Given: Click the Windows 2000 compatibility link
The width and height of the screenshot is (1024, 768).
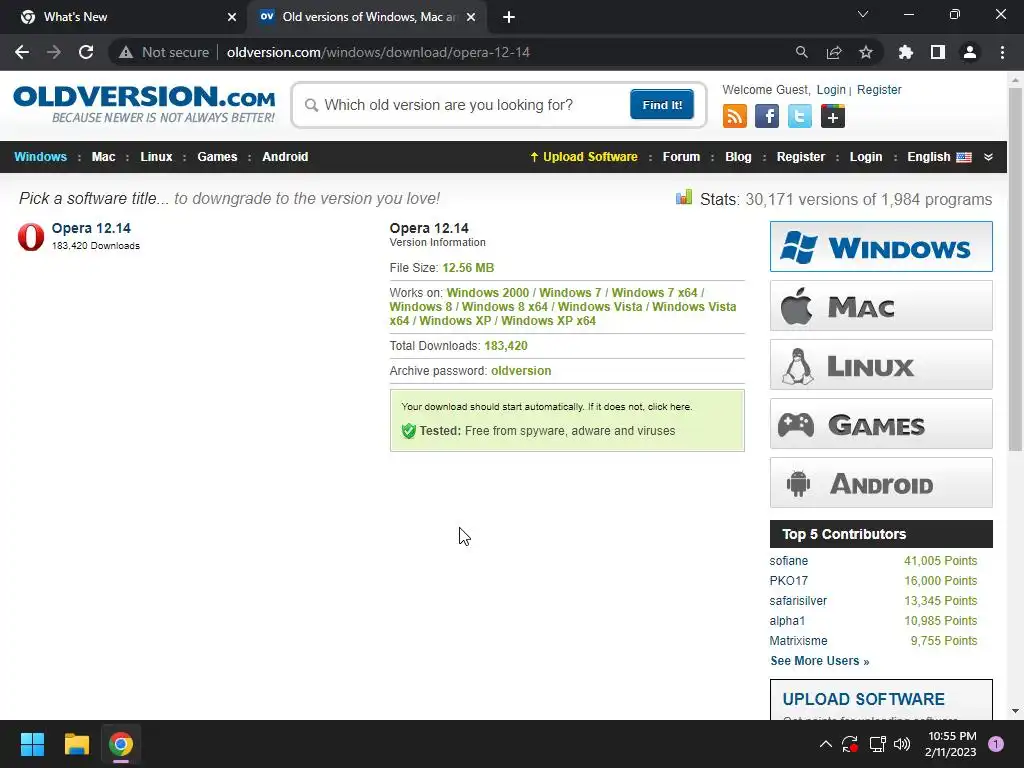Looking at the screenshot, I should point(488,293).
